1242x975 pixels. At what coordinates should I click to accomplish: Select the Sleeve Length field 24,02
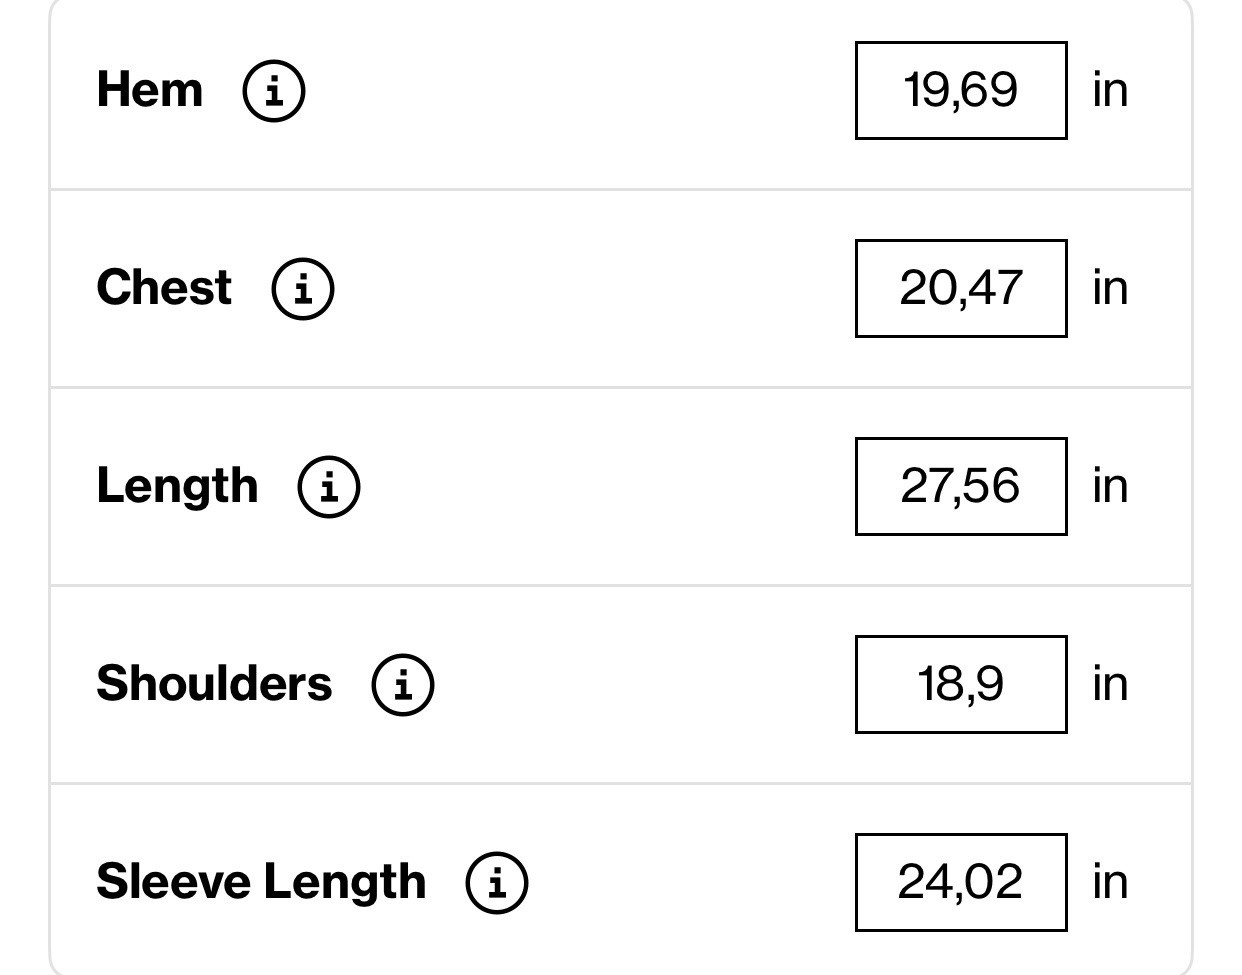pyautogui.click(x=961, y=882)
